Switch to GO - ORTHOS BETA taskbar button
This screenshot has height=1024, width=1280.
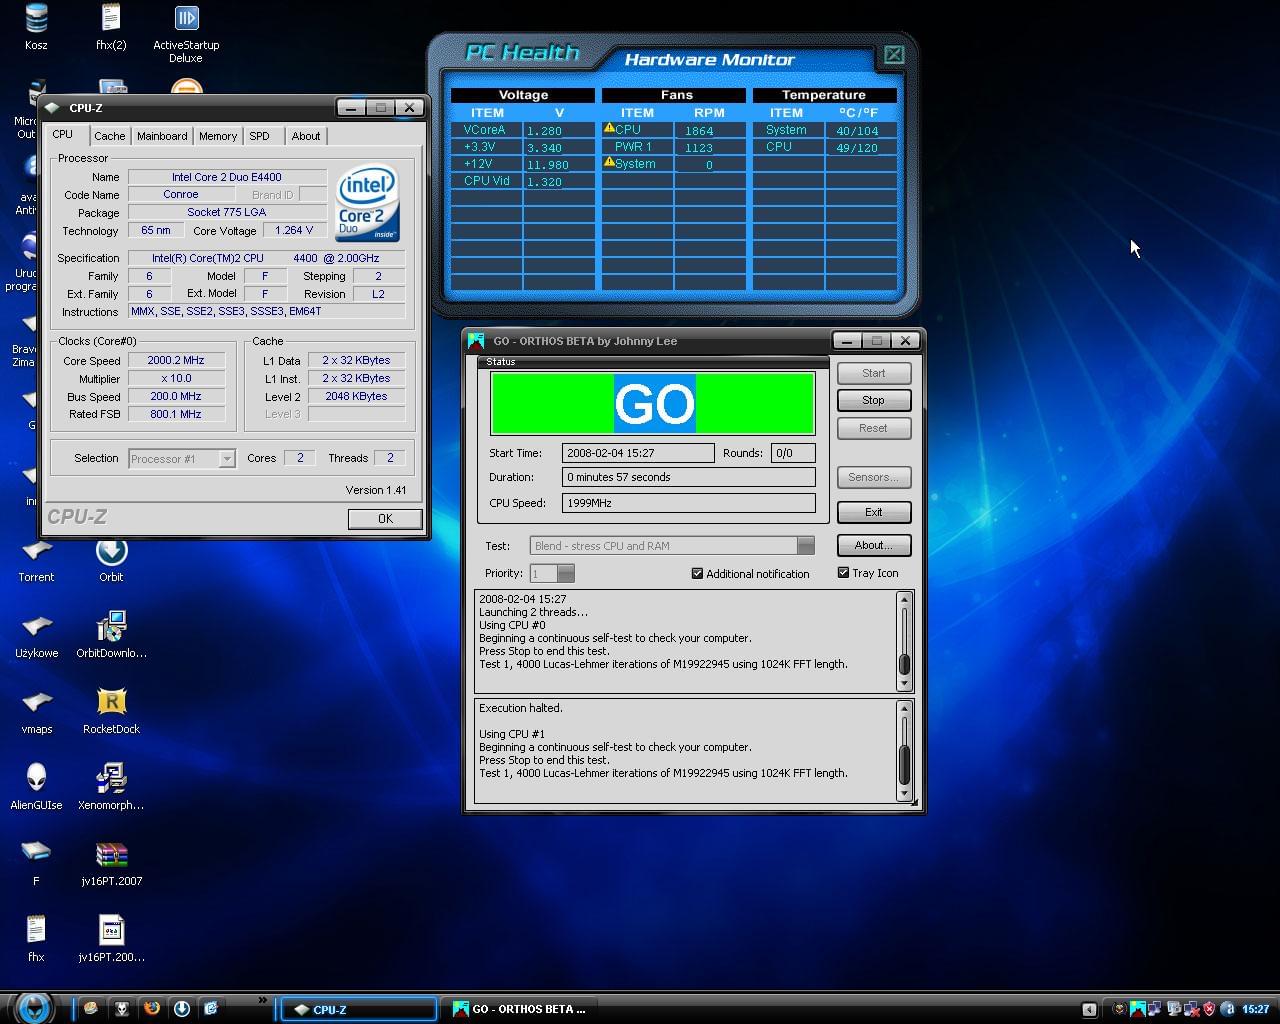pyautogui.click(x=520, y=1009)
